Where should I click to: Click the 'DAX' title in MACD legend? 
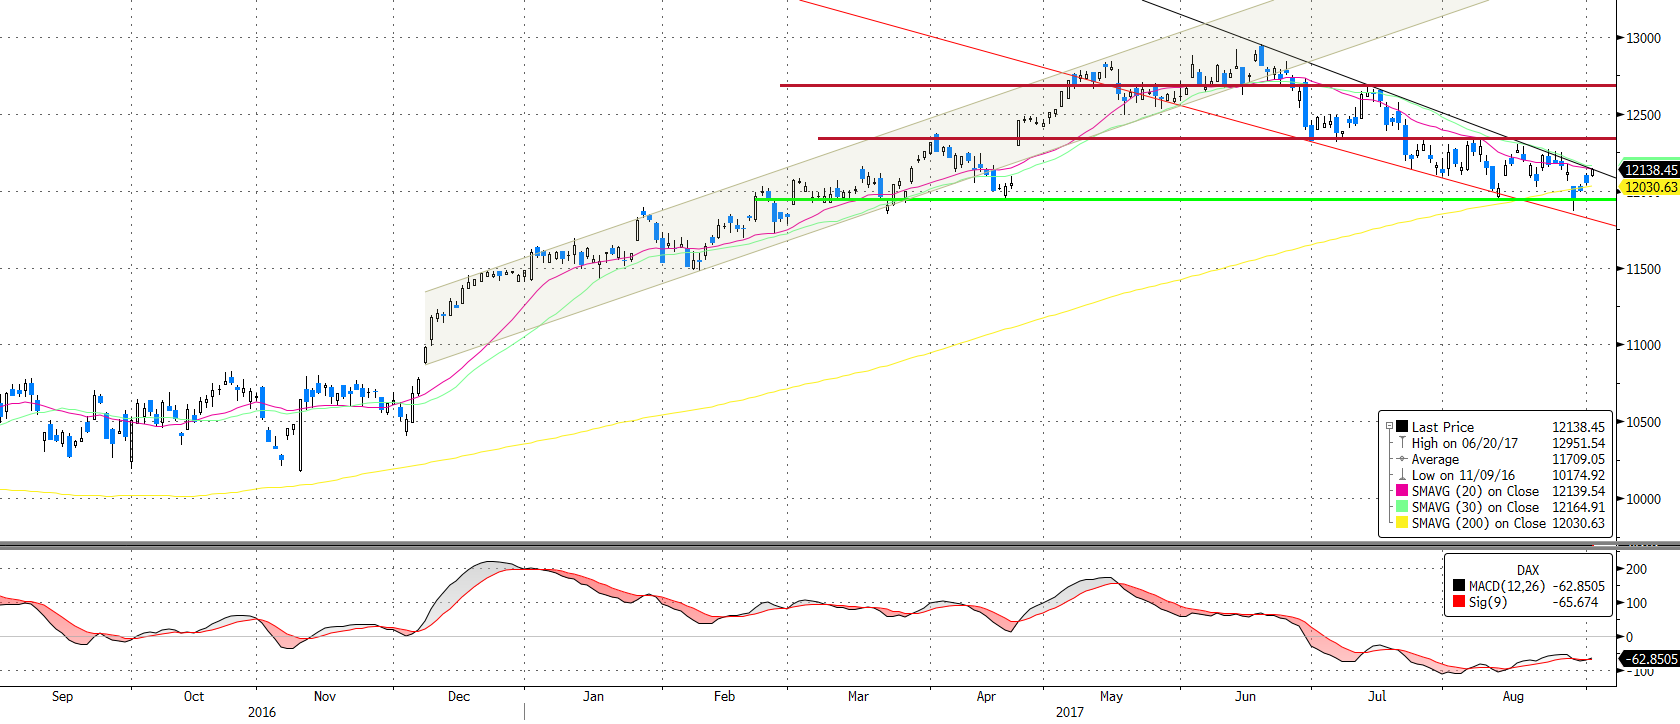point(1528,570)
